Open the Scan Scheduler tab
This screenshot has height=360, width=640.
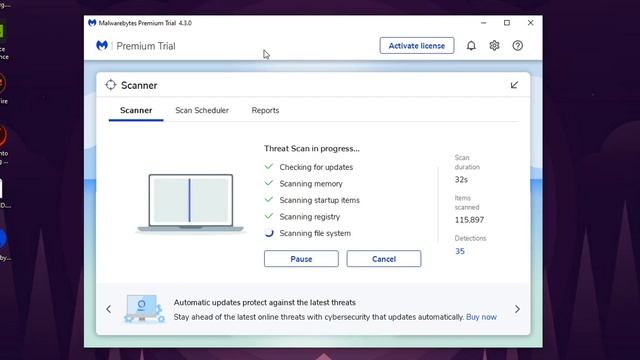(202, 110)
